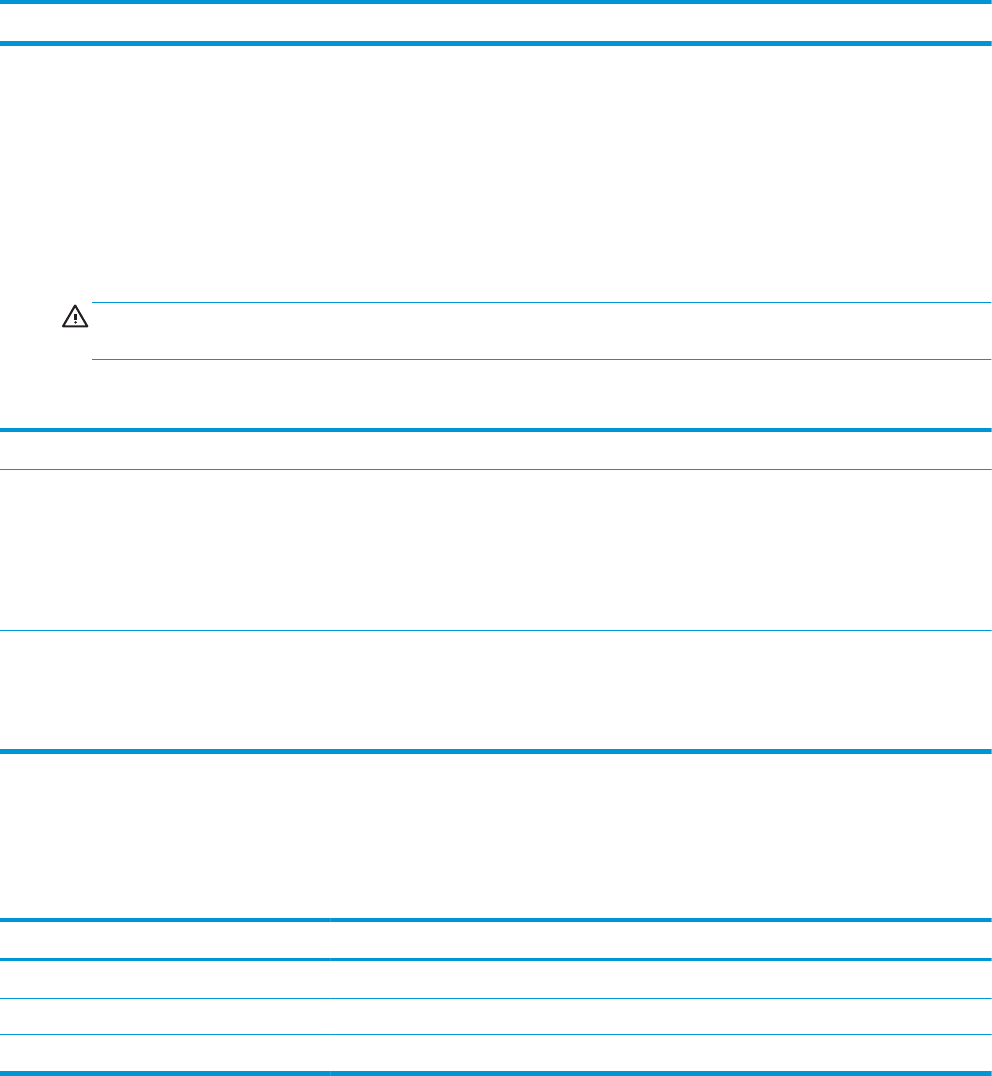Click the bottom border line of caution note

pos(540,359)
